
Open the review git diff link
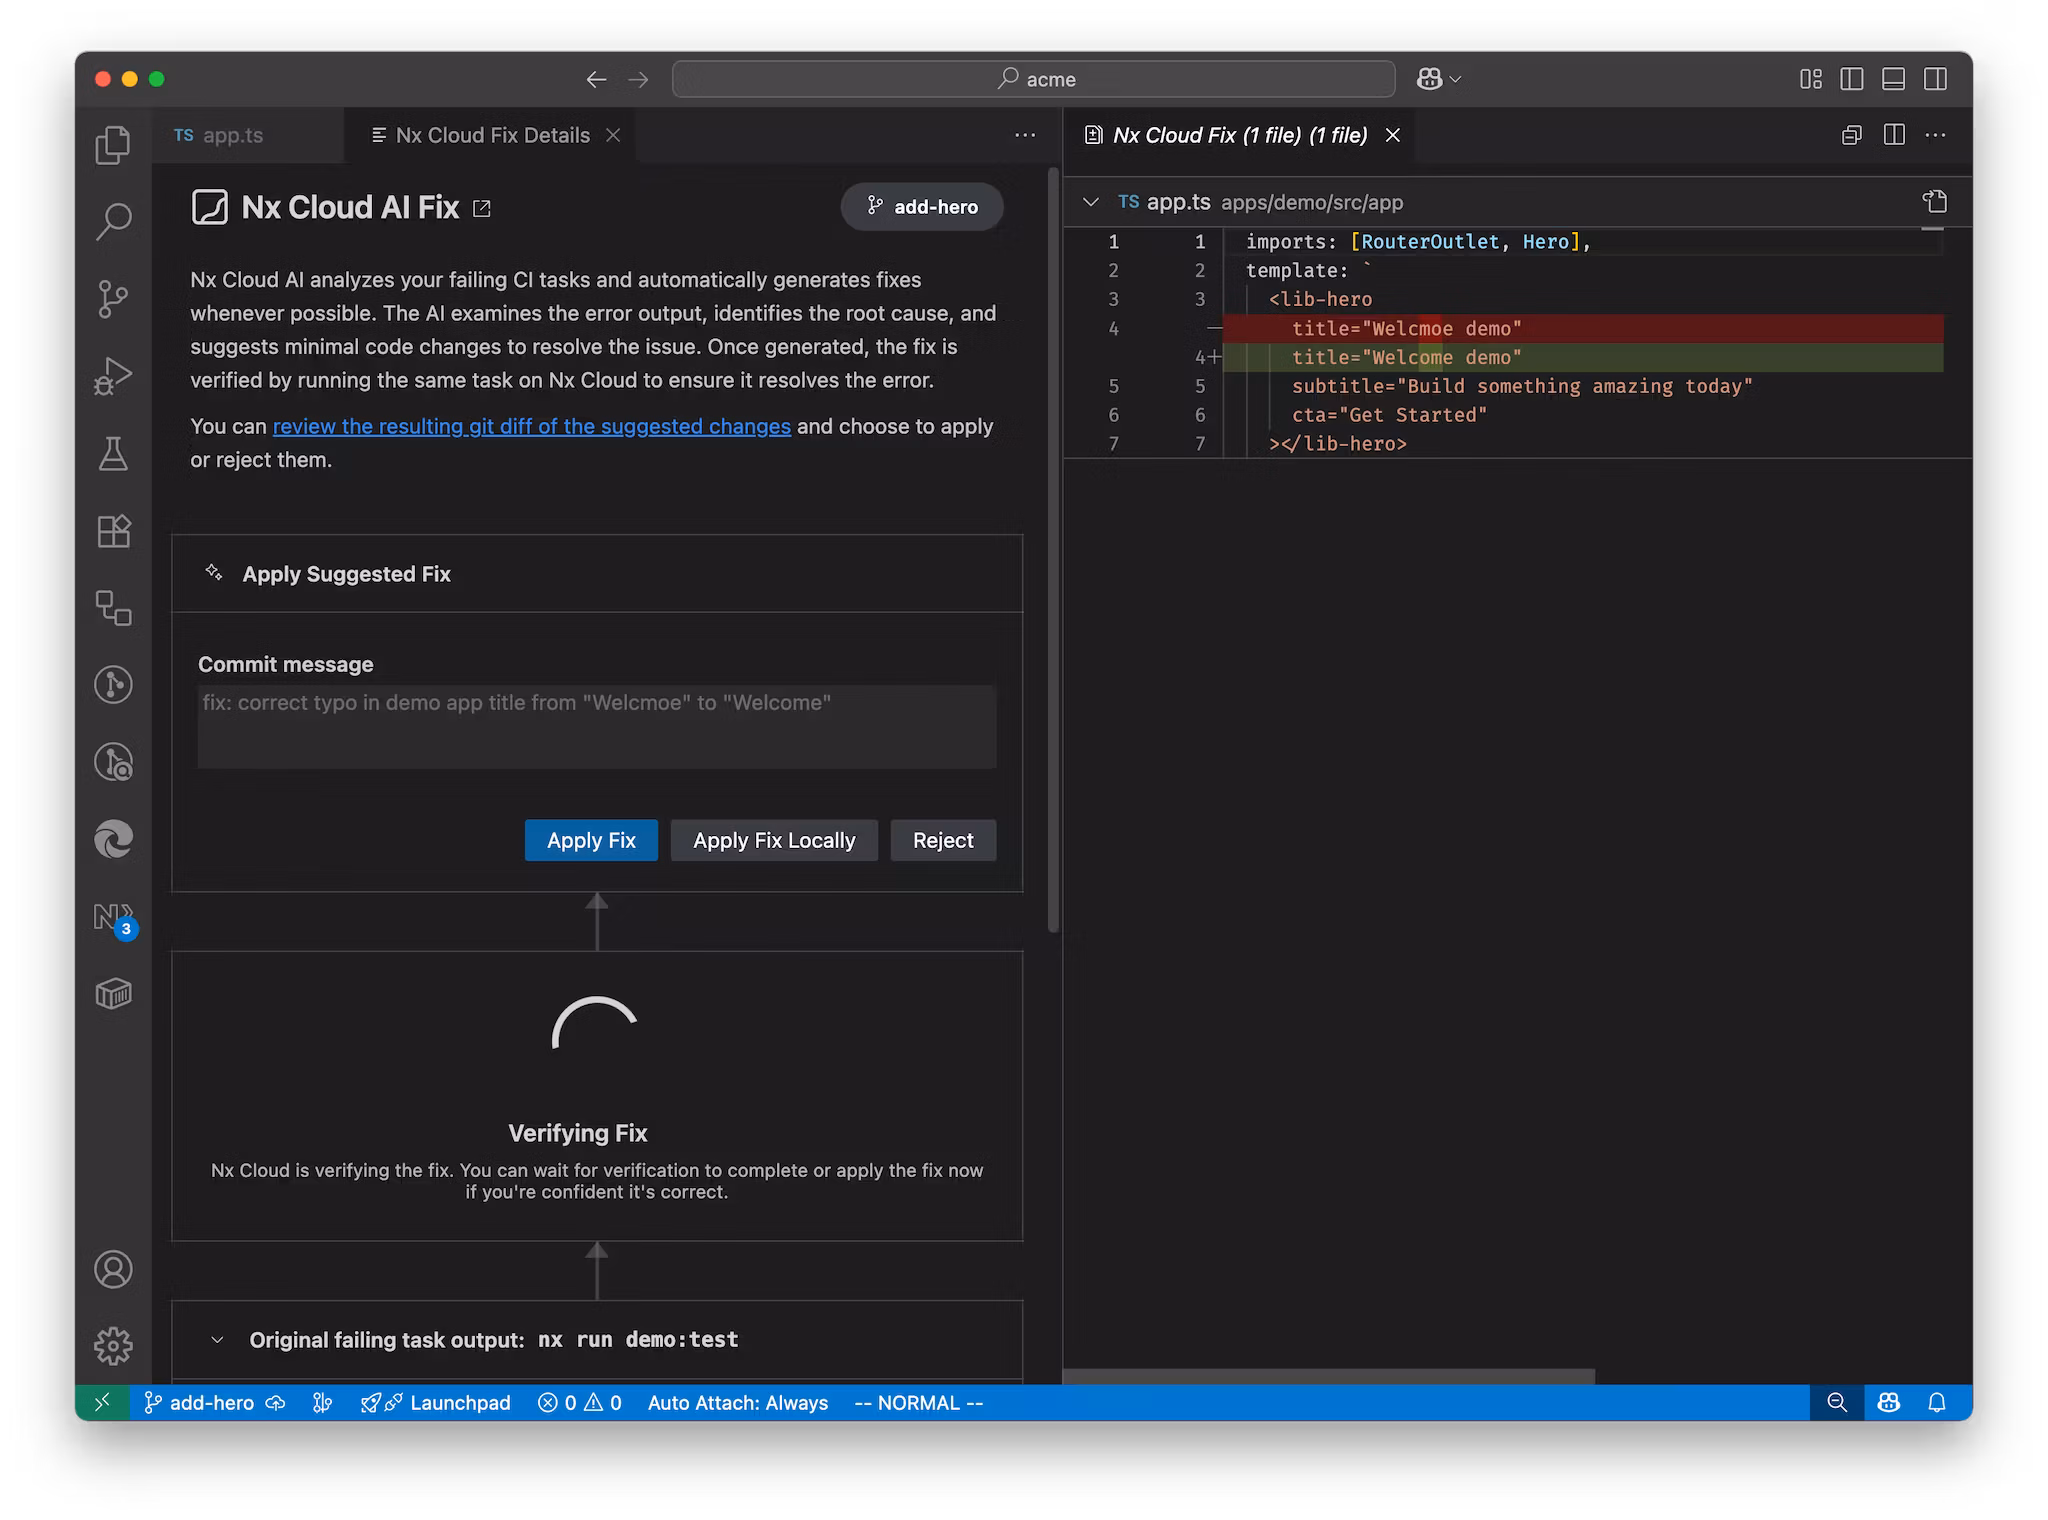pos(531,426)
